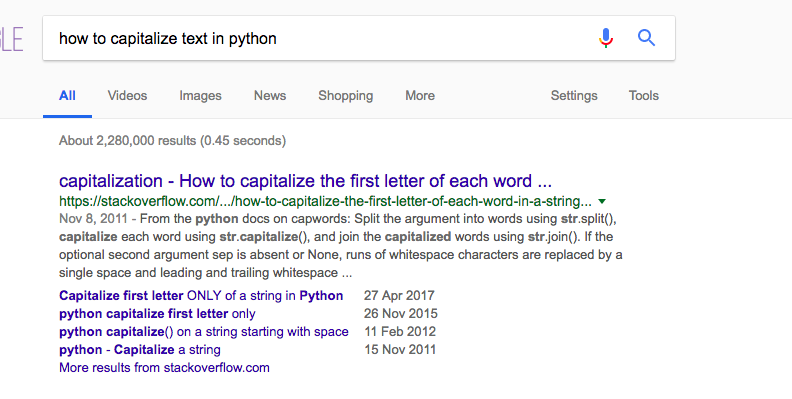
Task: Switch to the Videos tab
Action: tap(127, 95)
